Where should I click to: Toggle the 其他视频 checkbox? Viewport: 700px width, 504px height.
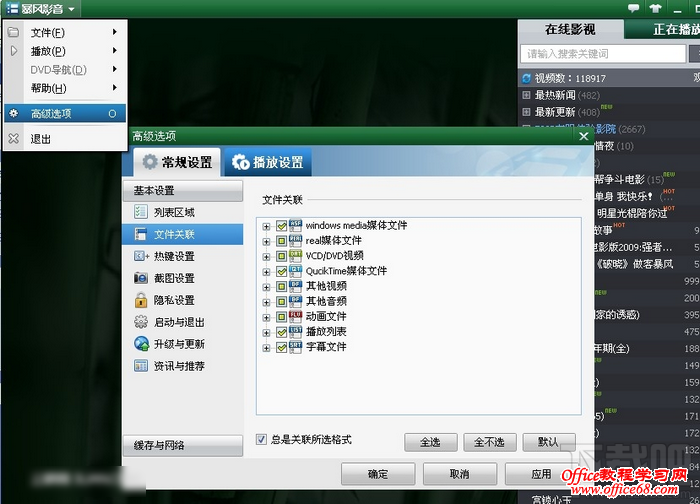pos(281,287)
